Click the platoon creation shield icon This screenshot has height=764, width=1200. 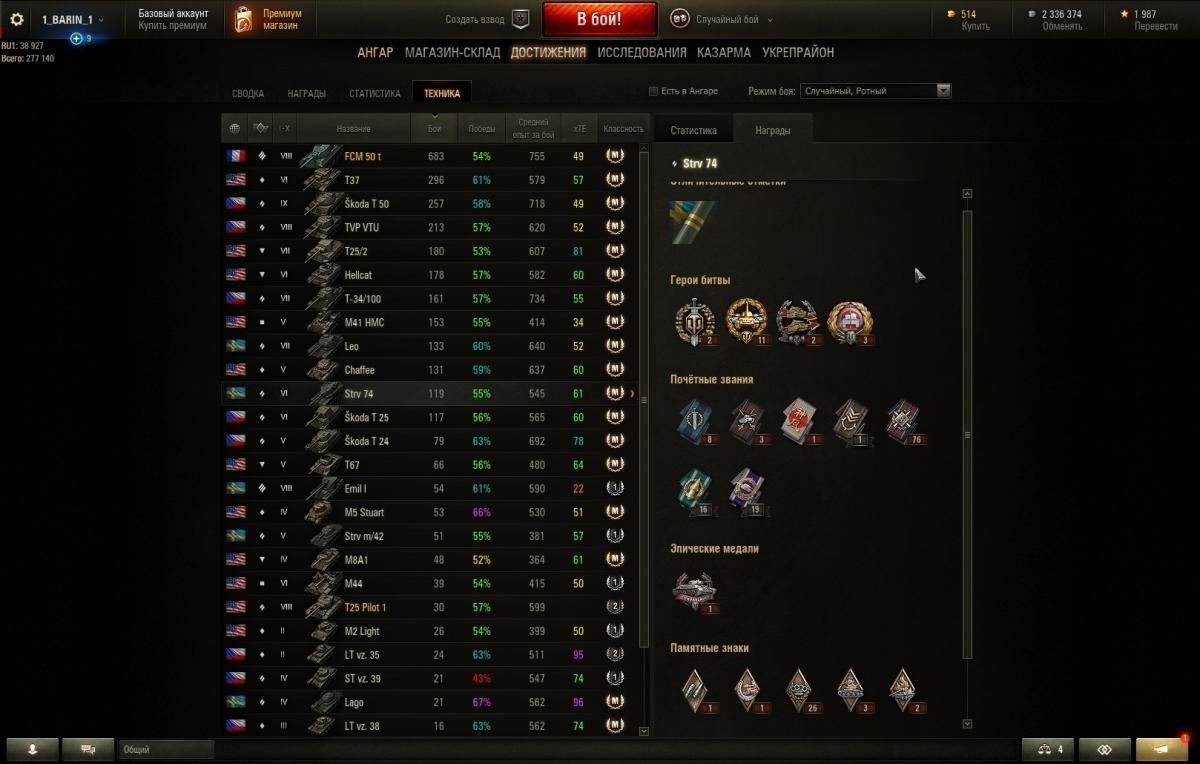coord(519,19)
